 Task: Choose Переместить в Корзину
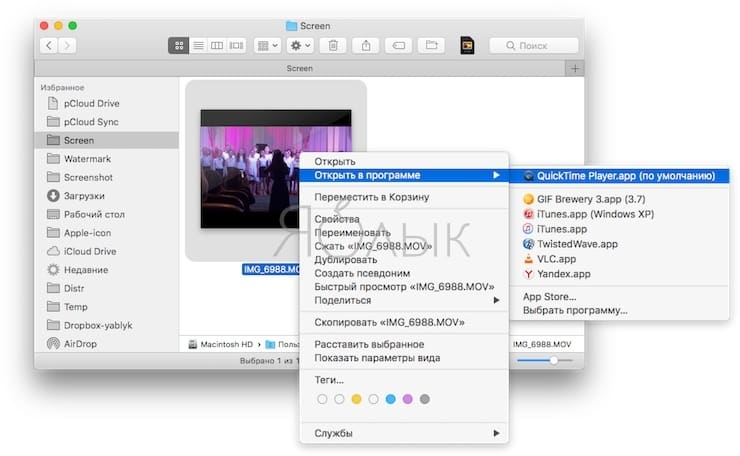pos(404,197)
